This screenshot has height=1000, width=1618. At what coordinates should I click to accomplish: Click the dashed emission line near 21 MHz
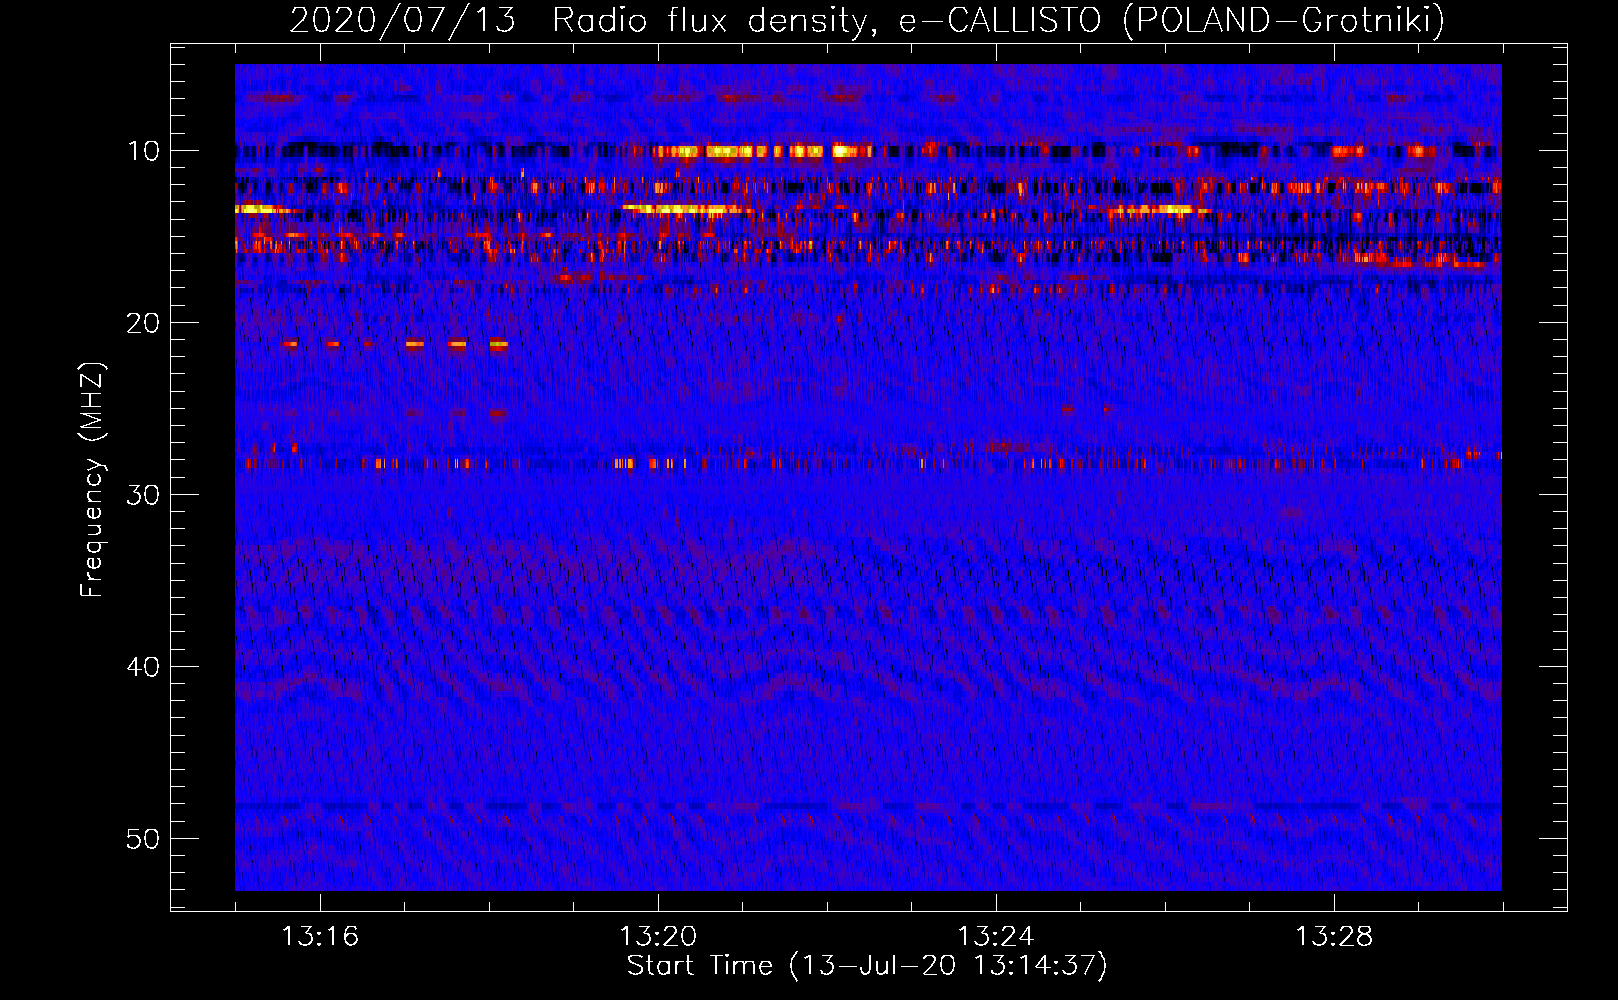(396, 344)
